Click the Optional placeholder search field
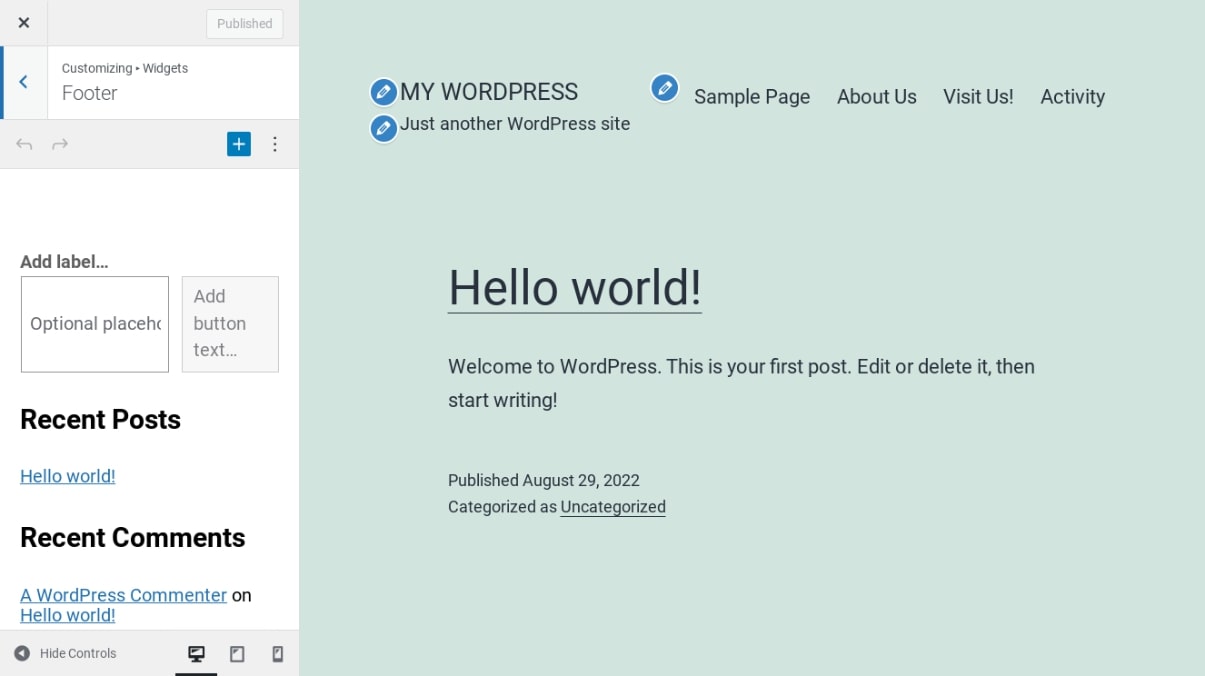This screenshot has height=676, width=1205. (95, 324)
